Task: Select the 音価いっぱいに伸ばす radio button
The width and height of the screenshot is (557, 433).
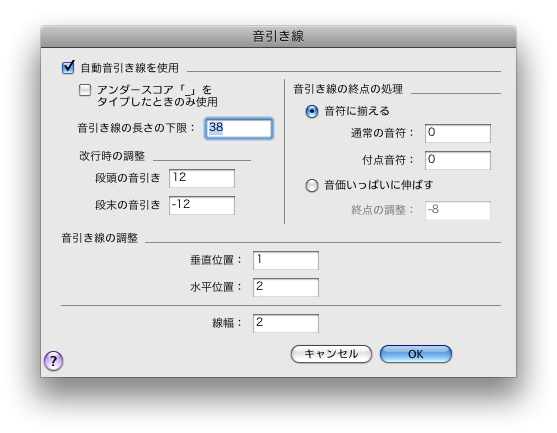Action: (x=312, y=185)
